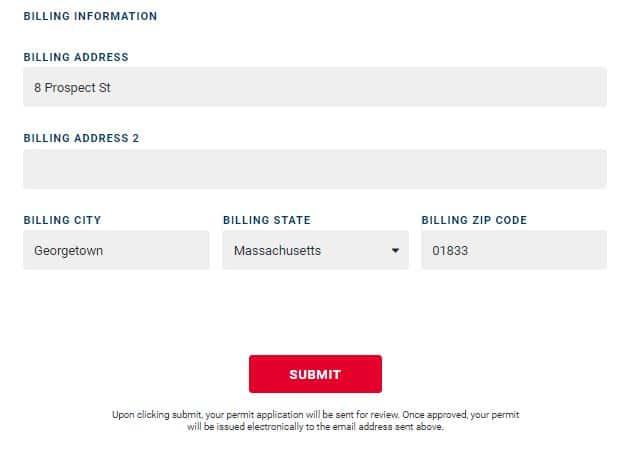Screen dimensions: 629x460
Task: Select the Massachusetts value in the state combo box
Action: [x=278, y=251]
